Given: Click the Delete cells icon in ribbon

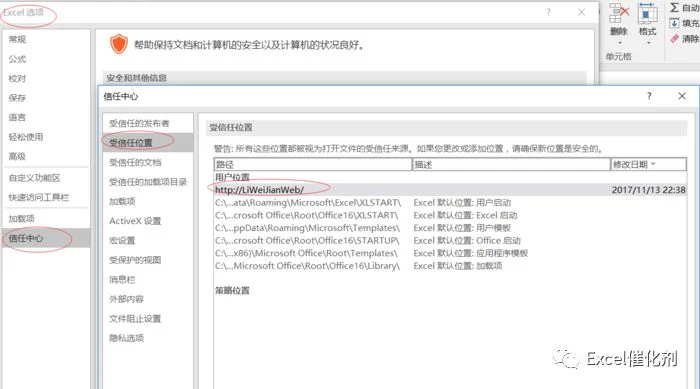Looking at the screenshot, I should (x=619, y=13).
